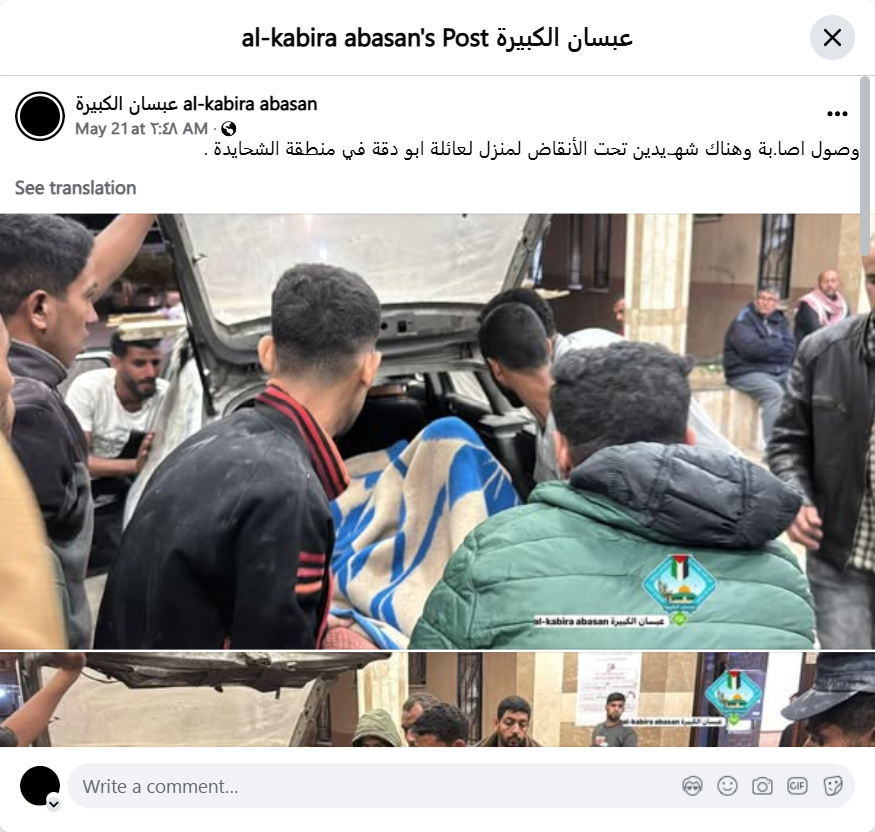Screen dimensions: 875x832
Task: Open the emoji picker in comment box
Action: pos(727,786)
